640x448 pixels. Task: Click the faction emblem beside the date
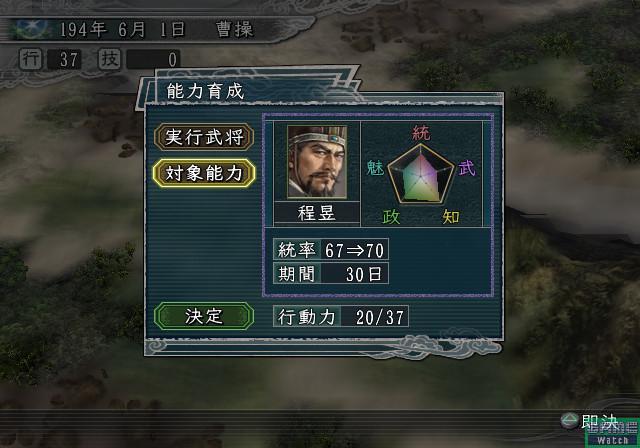(32, 29)
